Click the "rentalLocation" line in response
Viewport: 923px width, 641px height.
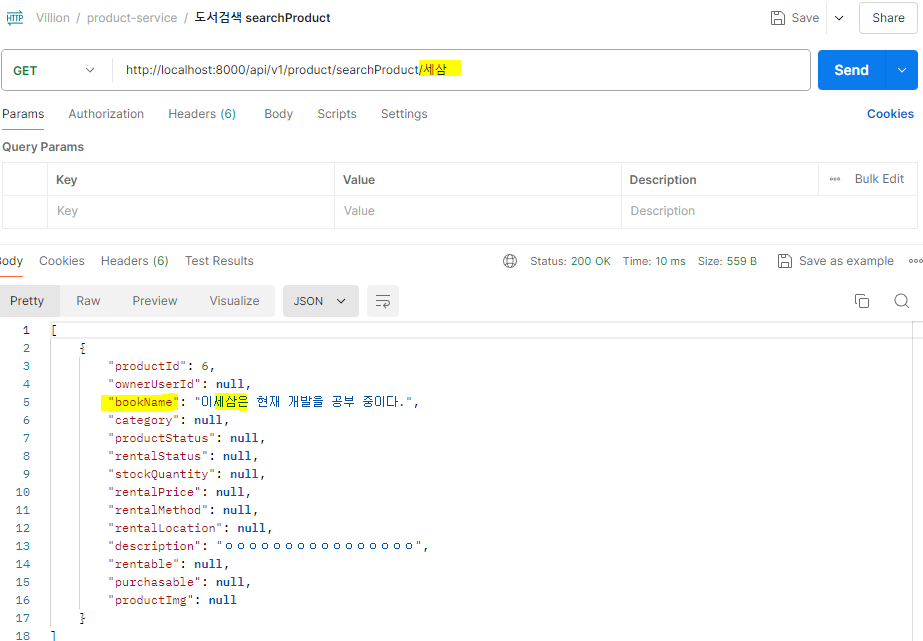click(x=190, y=528)
